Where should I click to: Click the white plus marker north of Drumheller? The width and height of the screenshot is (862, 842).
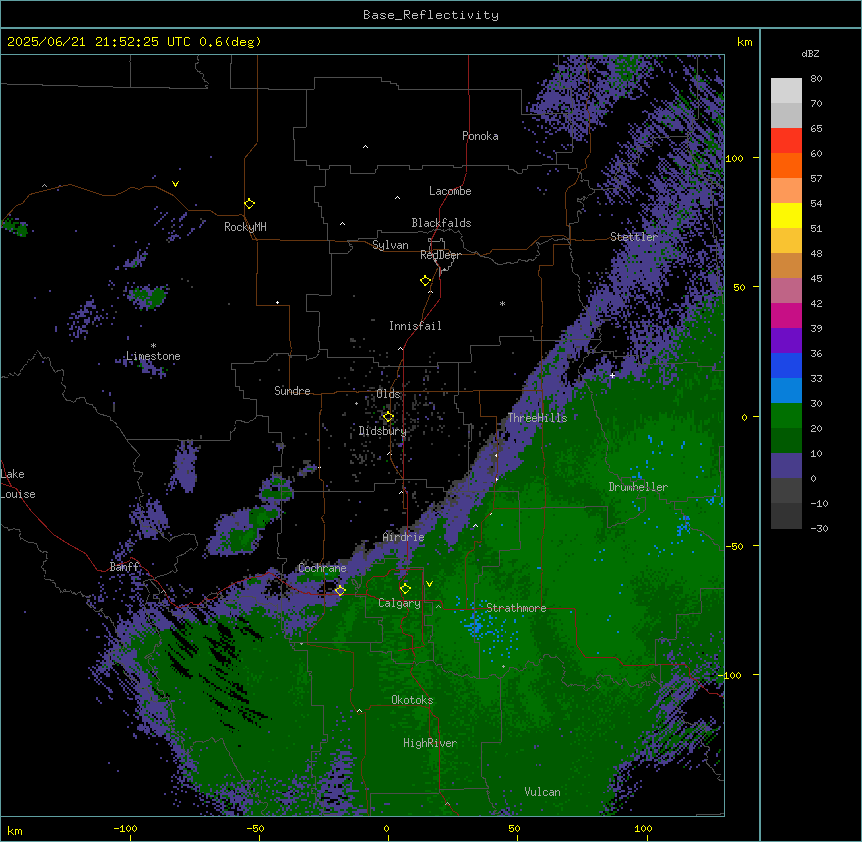[612, 375]
